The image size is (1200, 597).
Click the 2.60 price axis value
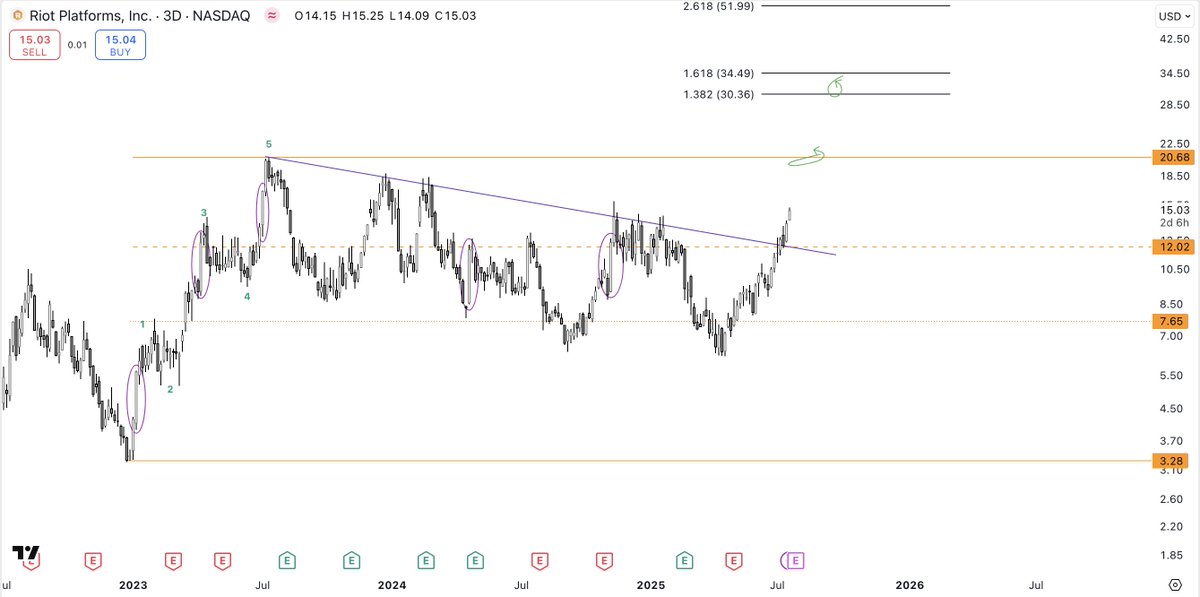[1171, 498]
